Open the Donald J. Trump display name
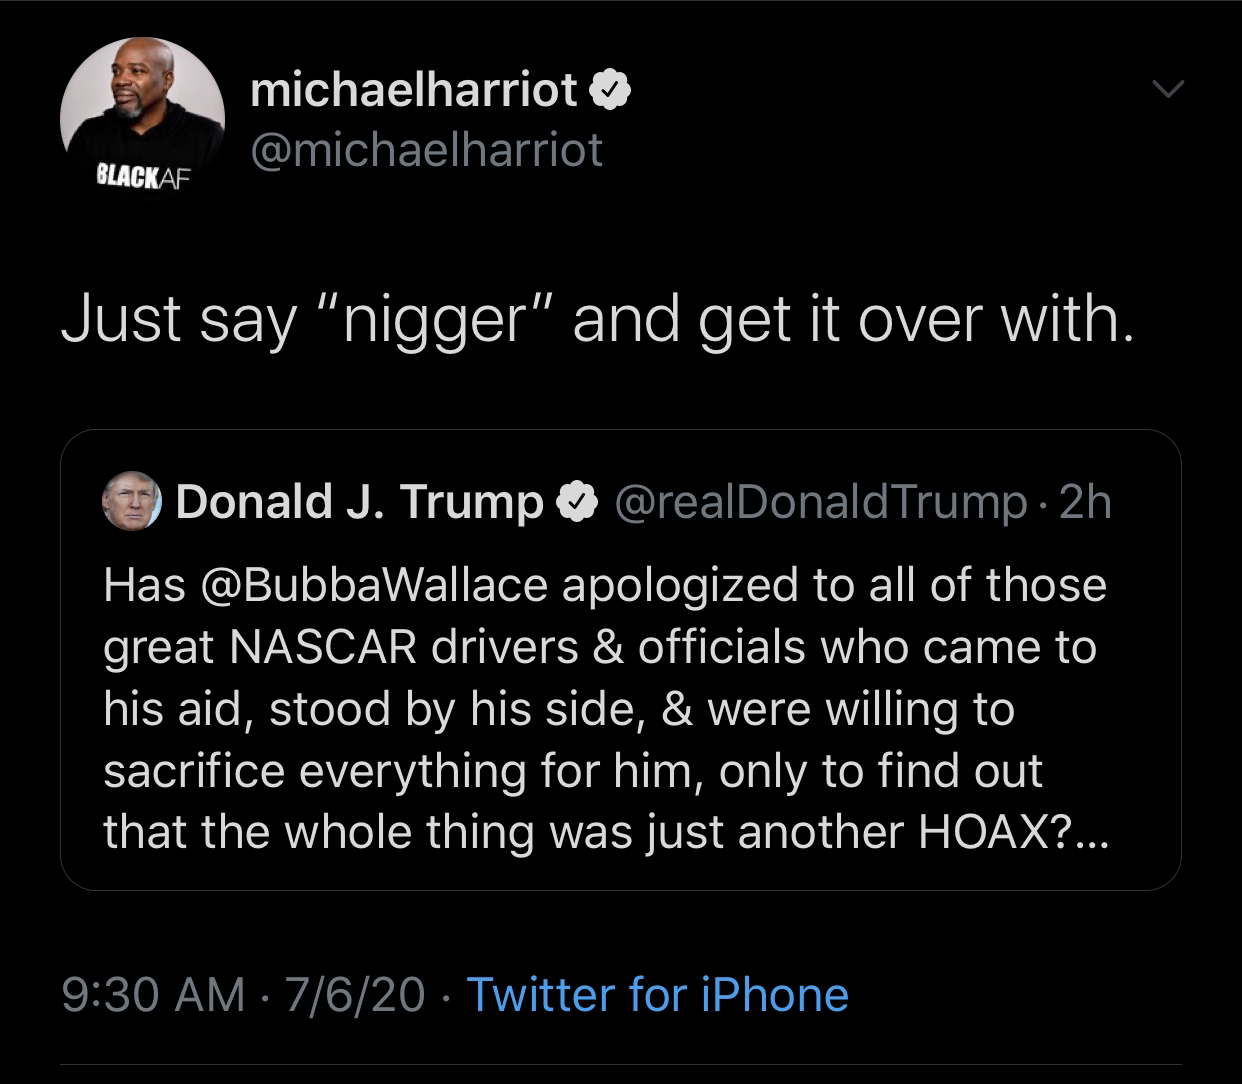The image size is (1242, 1084). click(359, 502)
